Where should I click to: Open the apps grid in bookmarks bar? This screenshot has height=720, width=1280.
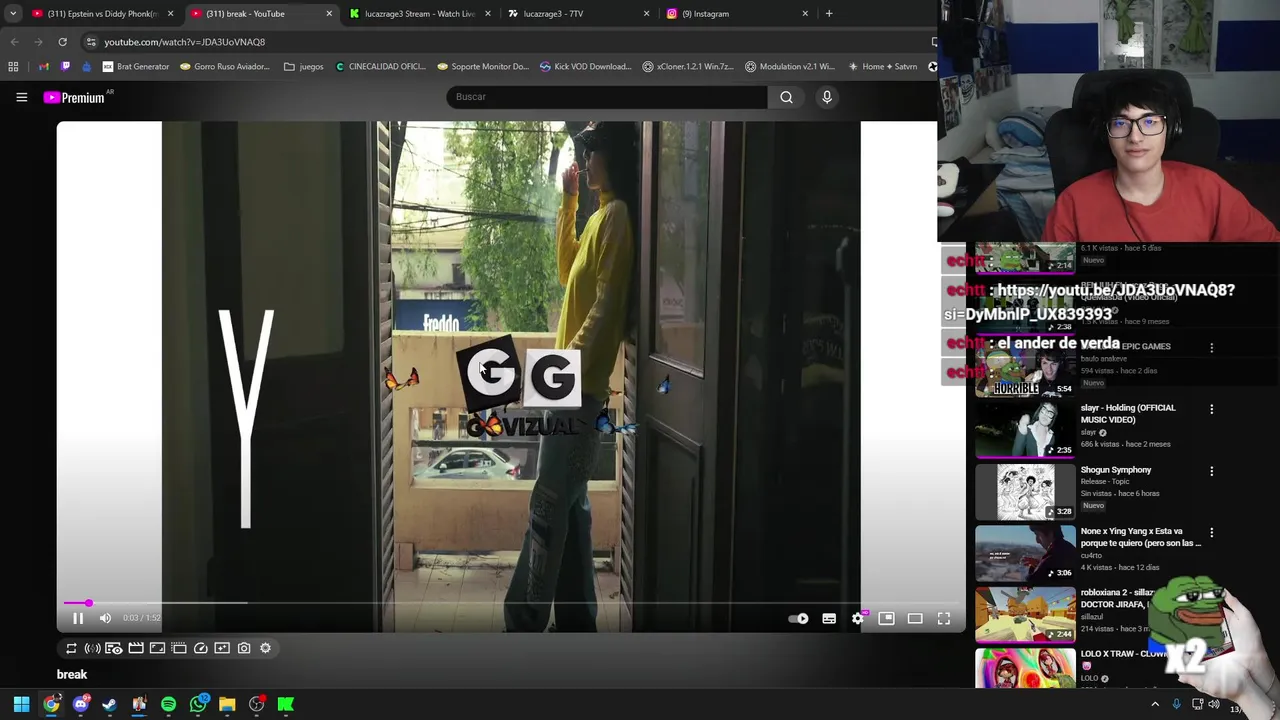coord(13,67)
